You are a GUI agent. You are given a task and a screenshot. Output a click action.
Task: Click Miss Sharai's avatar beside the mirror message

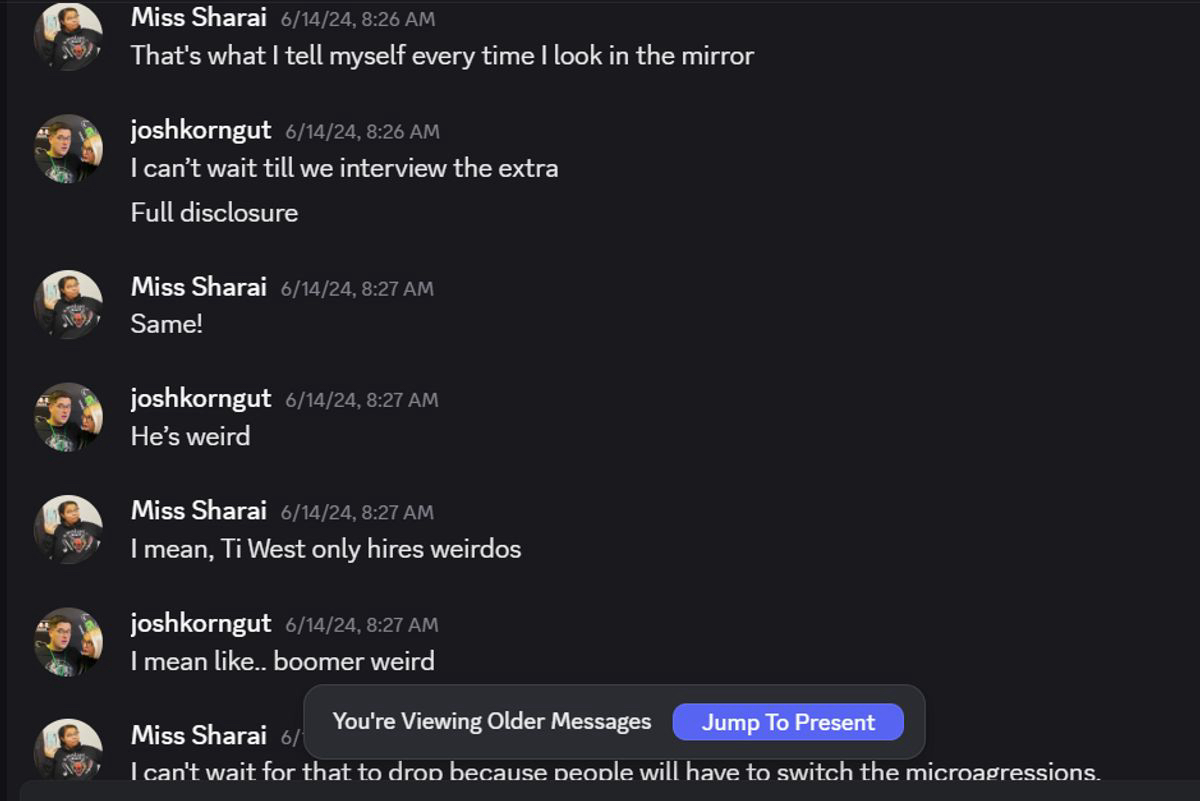pos(68,37)
